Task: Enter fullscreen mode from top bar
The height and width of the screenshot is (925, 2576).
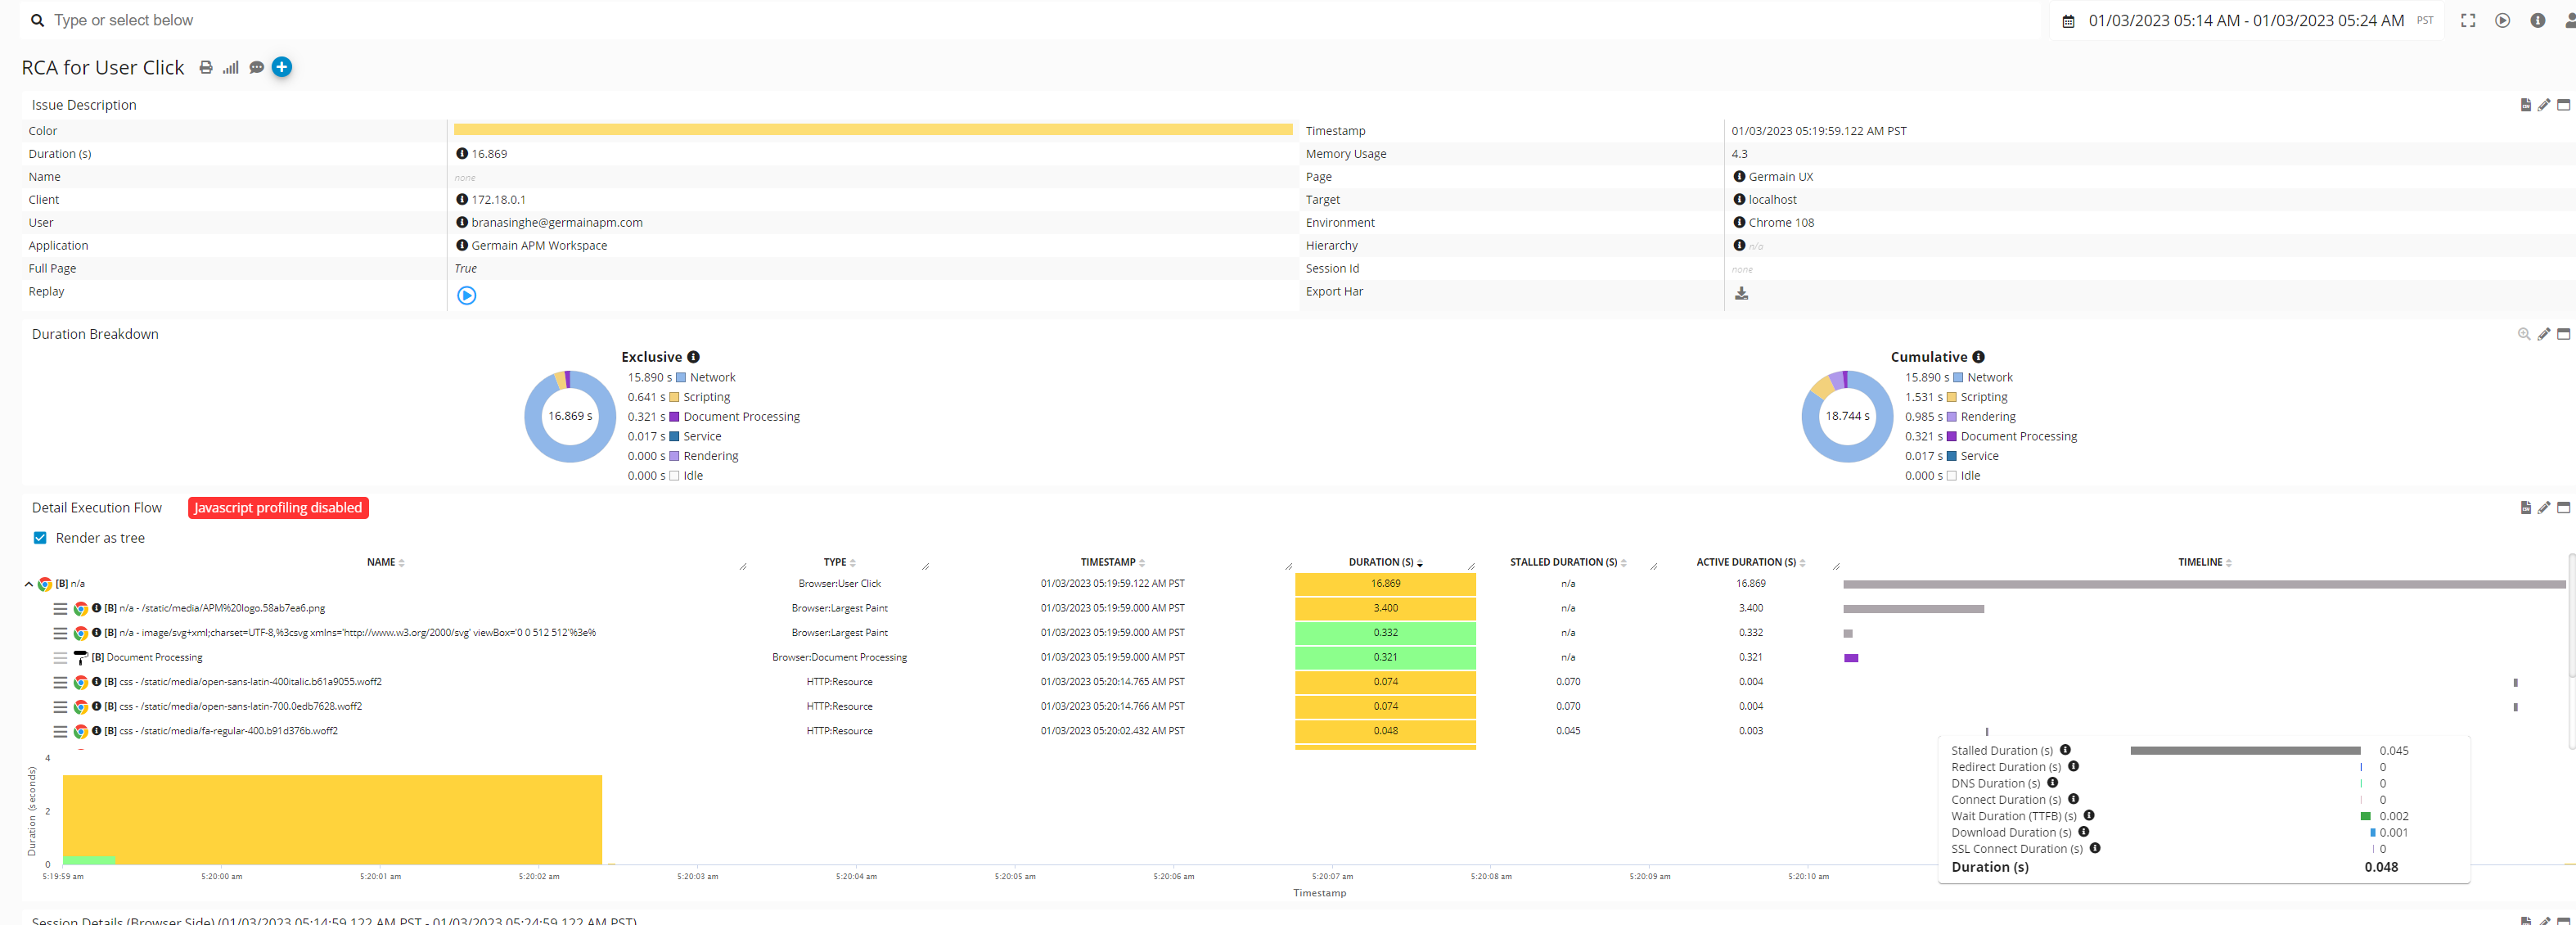Action: click(x=2468, y=21)
